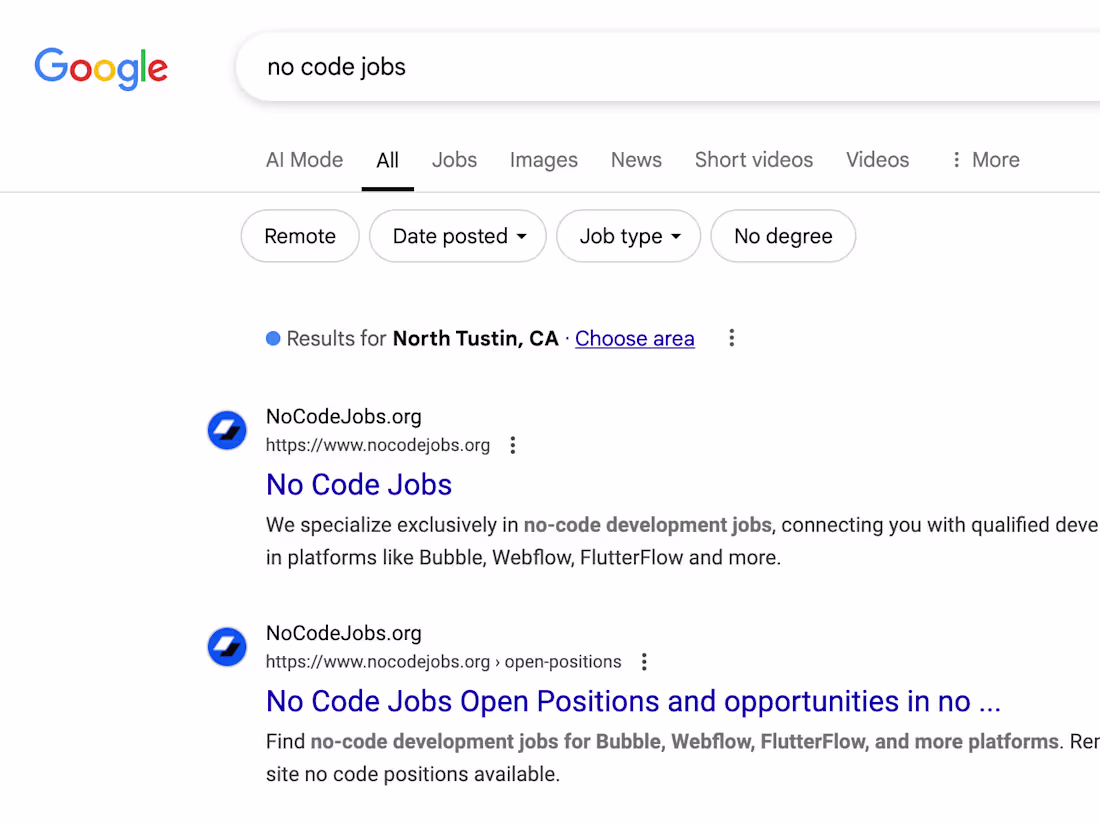Screen dimensions: 1100x825
Task: Switch to the News tab
Action: click(636, 159)
